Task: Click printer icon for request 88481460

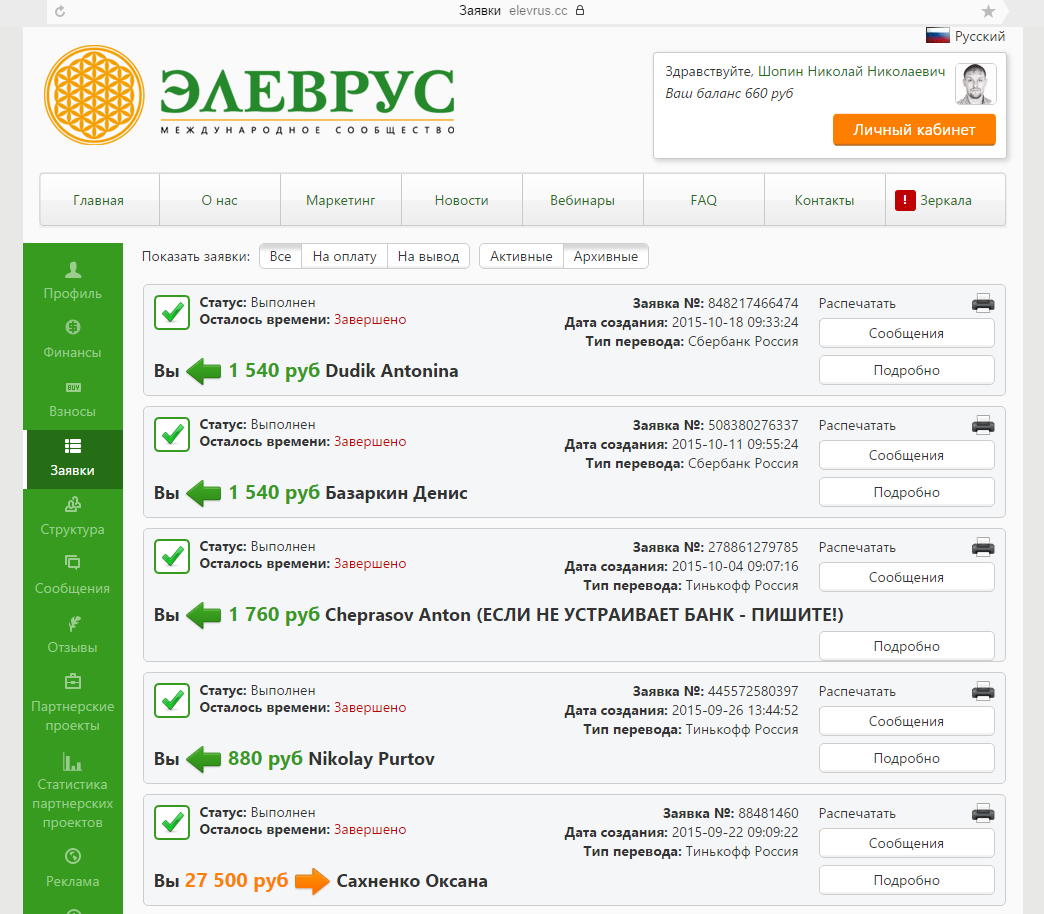Action: [x=983, y=813]
